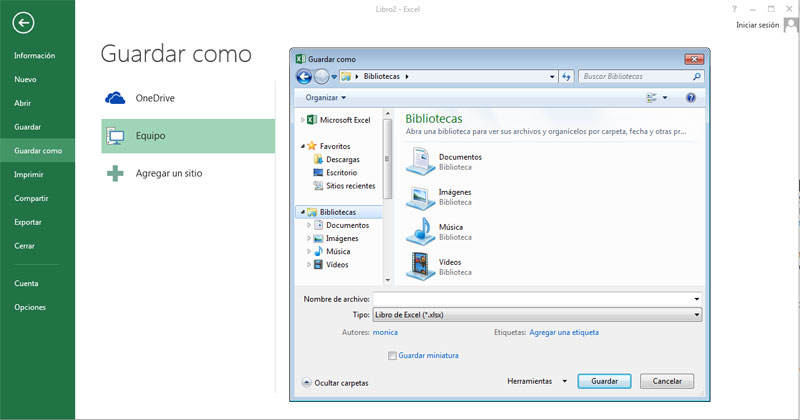Click the monica author link
Screen dimensions: 800x420
coord(385,332)
